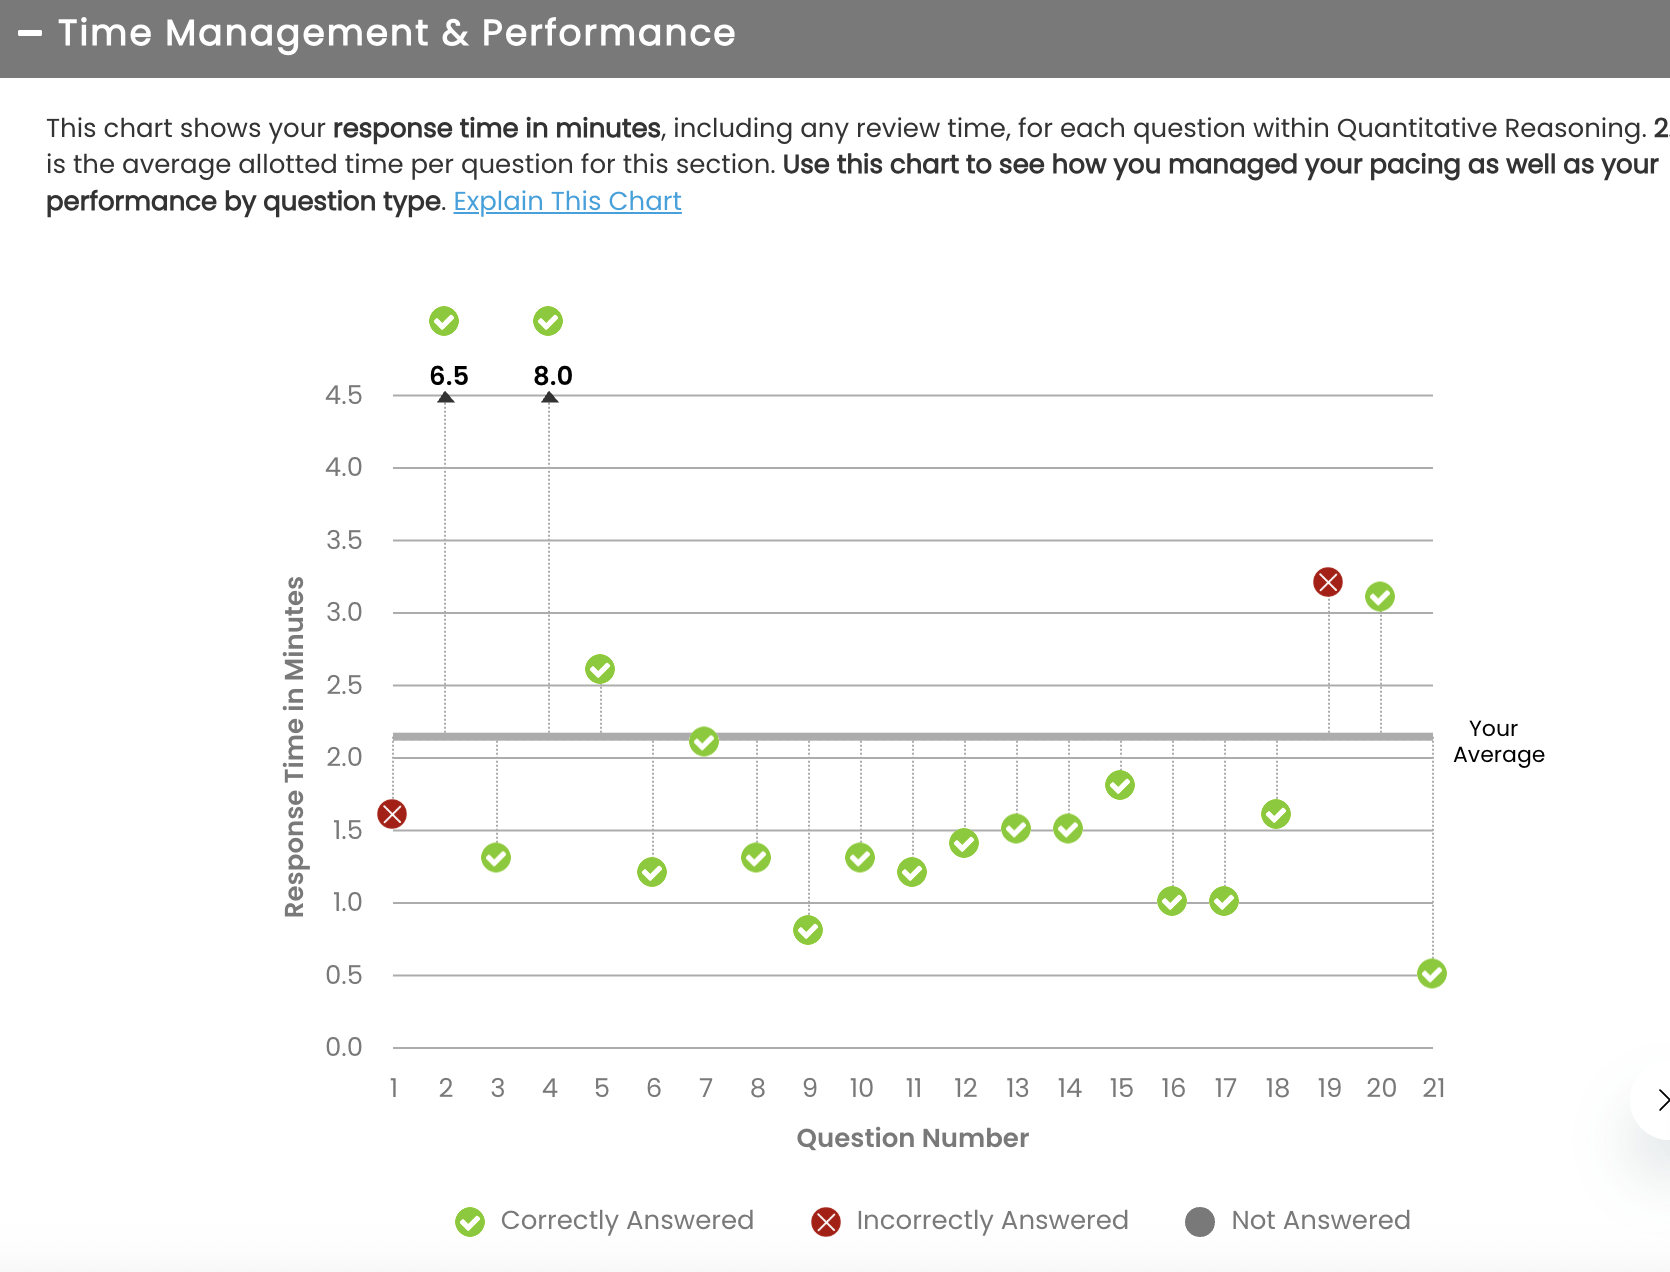
Task: Click the correct marker above 6.5
Action: (x=444, y=321)
